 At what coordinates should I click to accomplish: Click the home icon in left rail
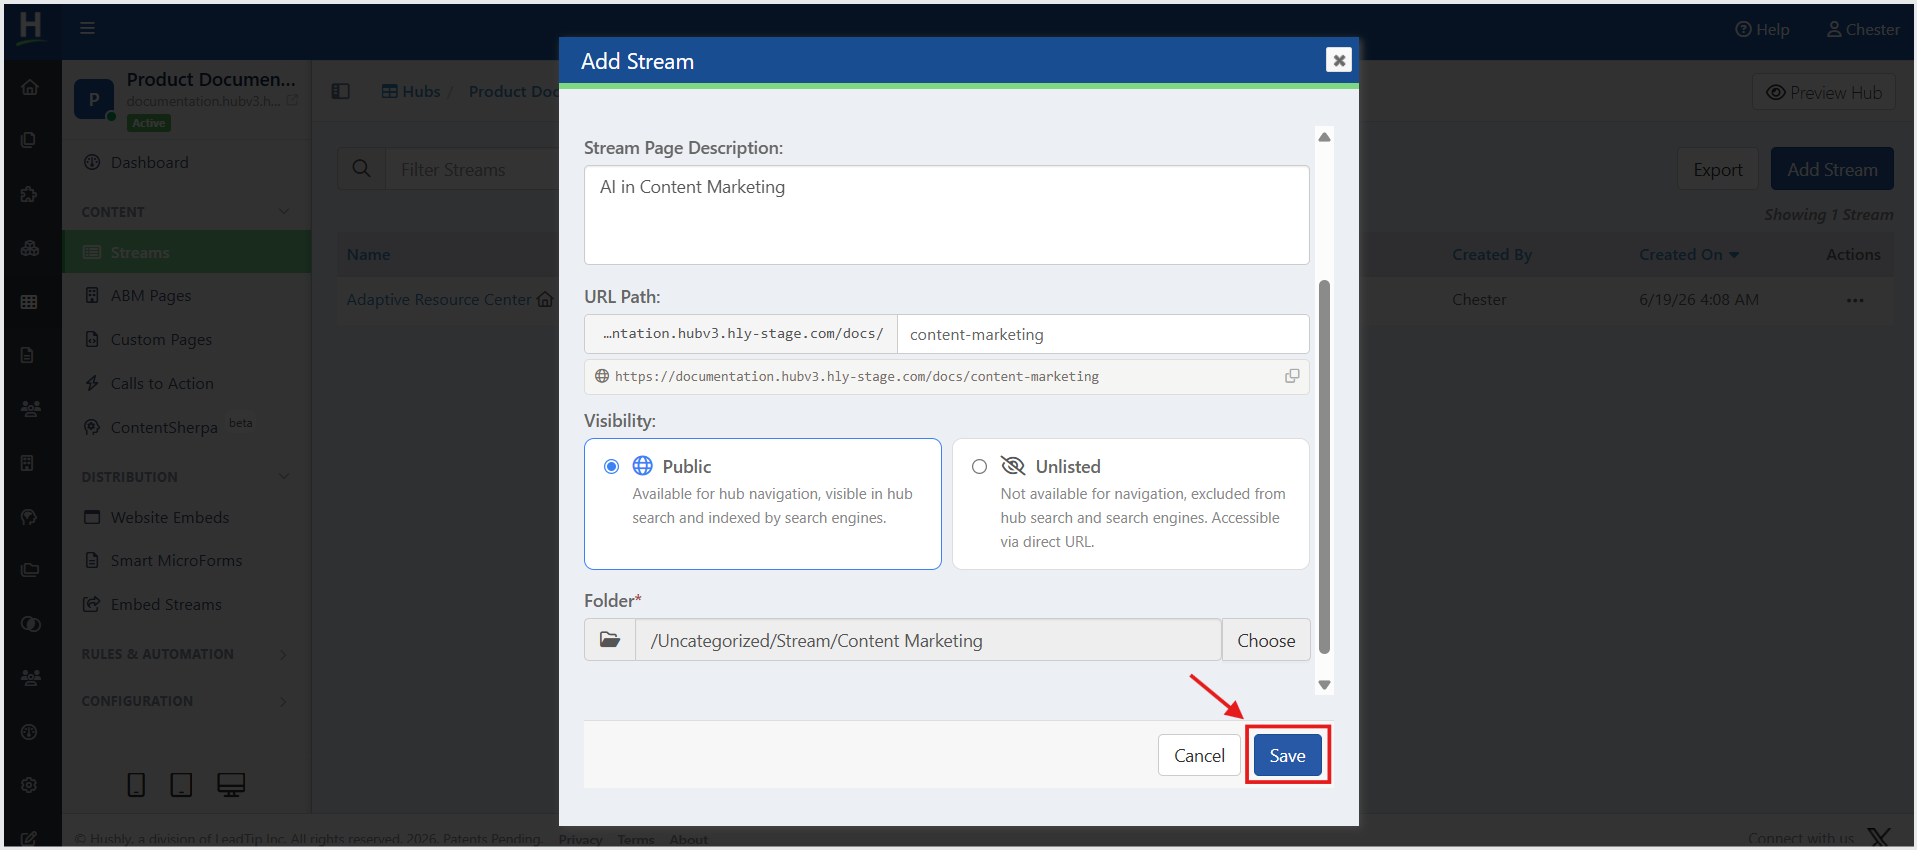[30, 87]
